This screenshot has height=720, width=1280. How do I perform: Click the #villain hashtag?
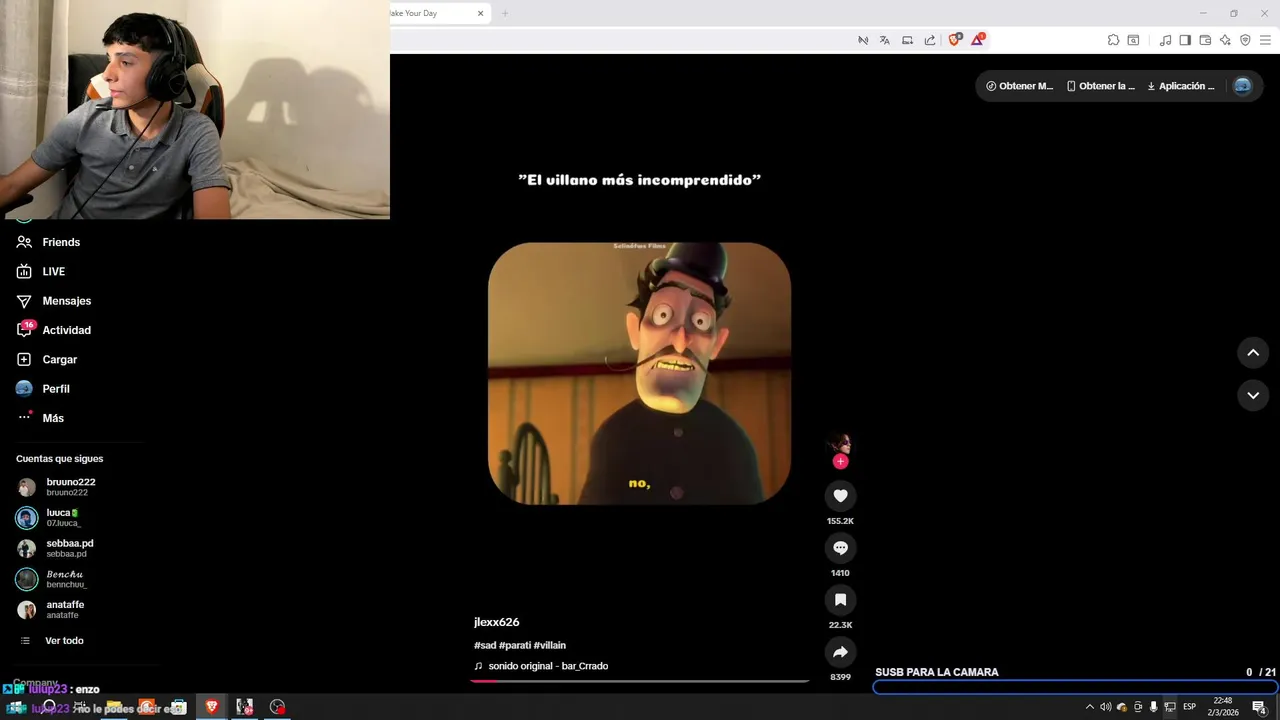tap(550, 646)
